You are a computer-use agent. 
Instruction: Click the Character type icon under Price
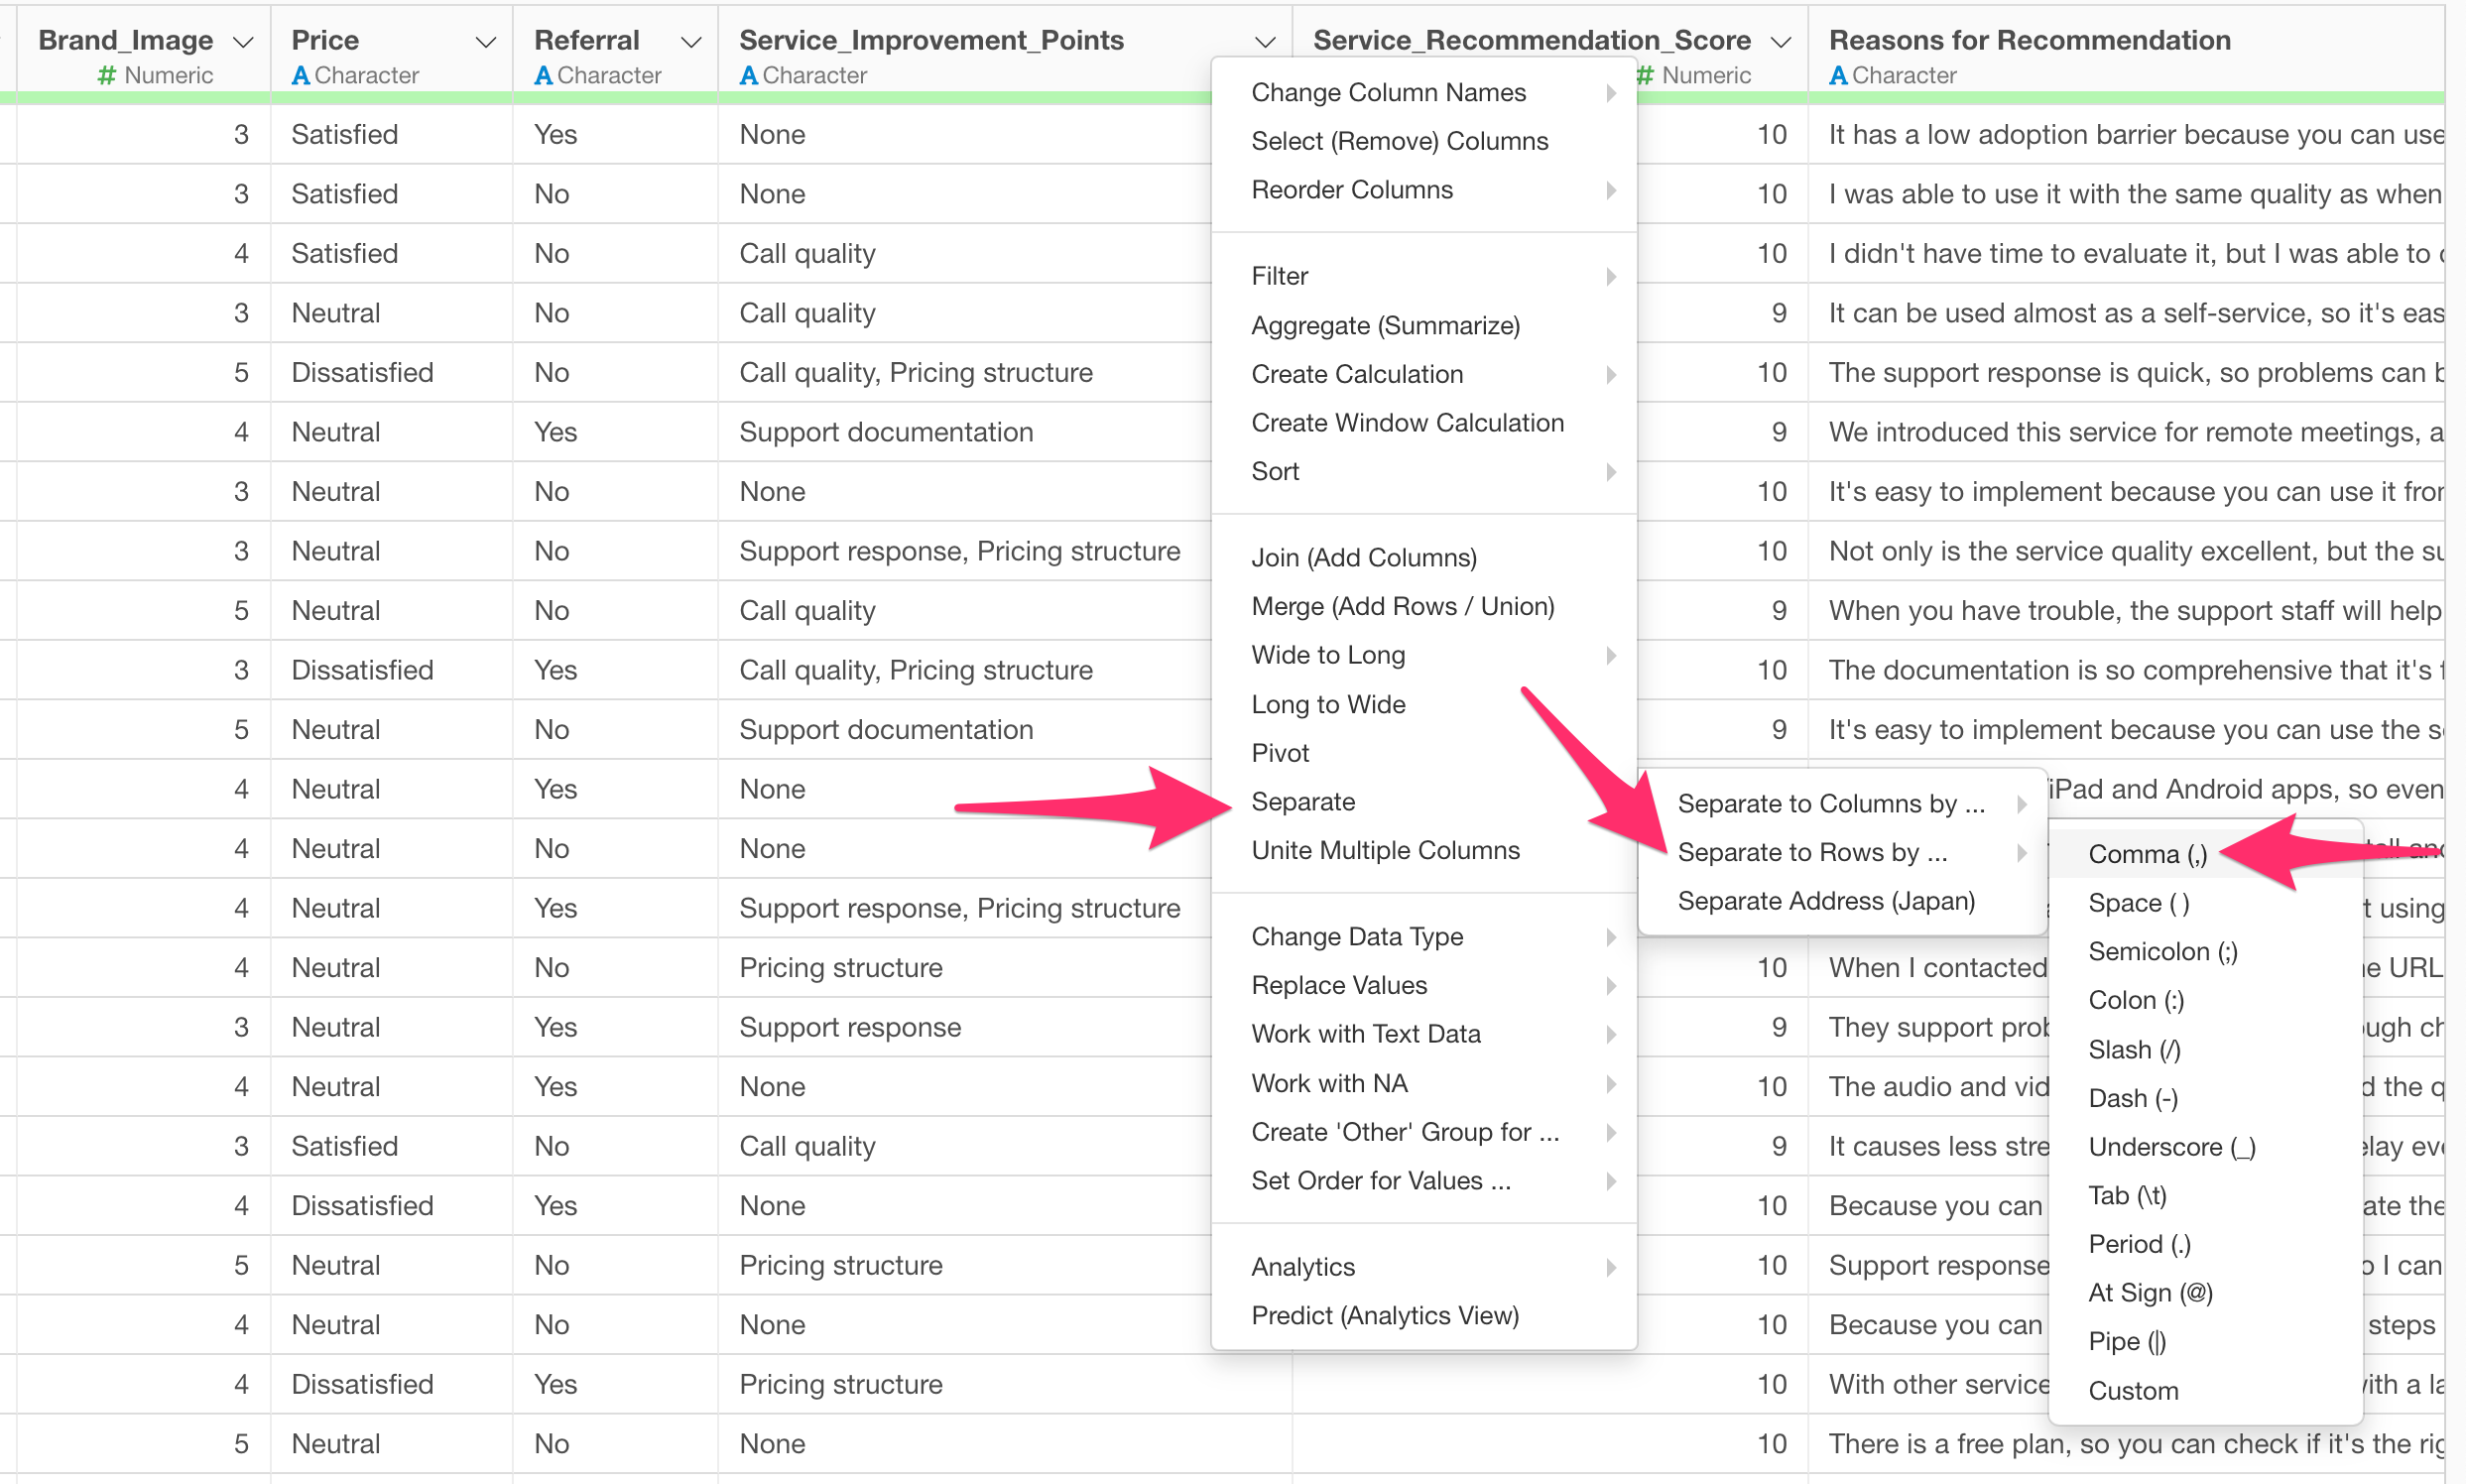[300, 75]
